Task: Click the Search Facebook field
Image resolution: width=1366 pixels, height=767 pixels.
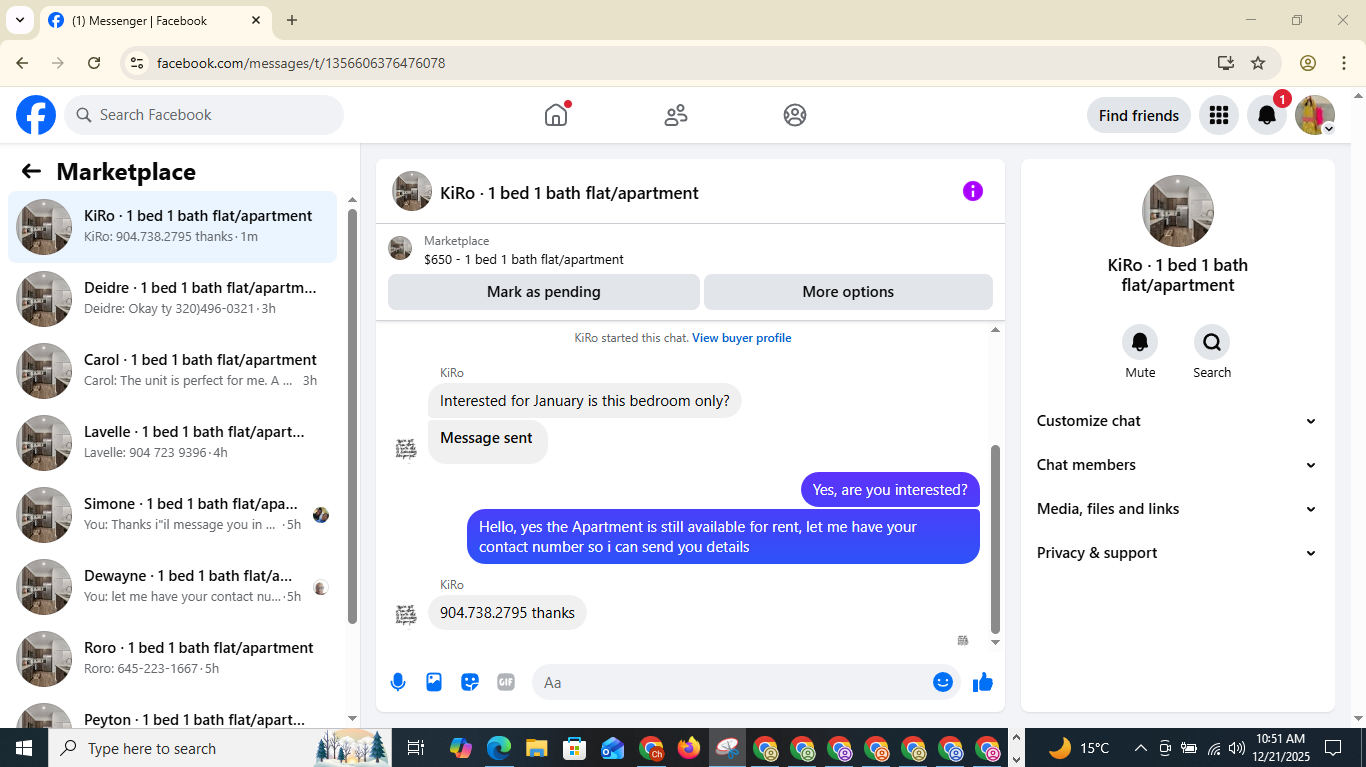Action: (204, 115)
